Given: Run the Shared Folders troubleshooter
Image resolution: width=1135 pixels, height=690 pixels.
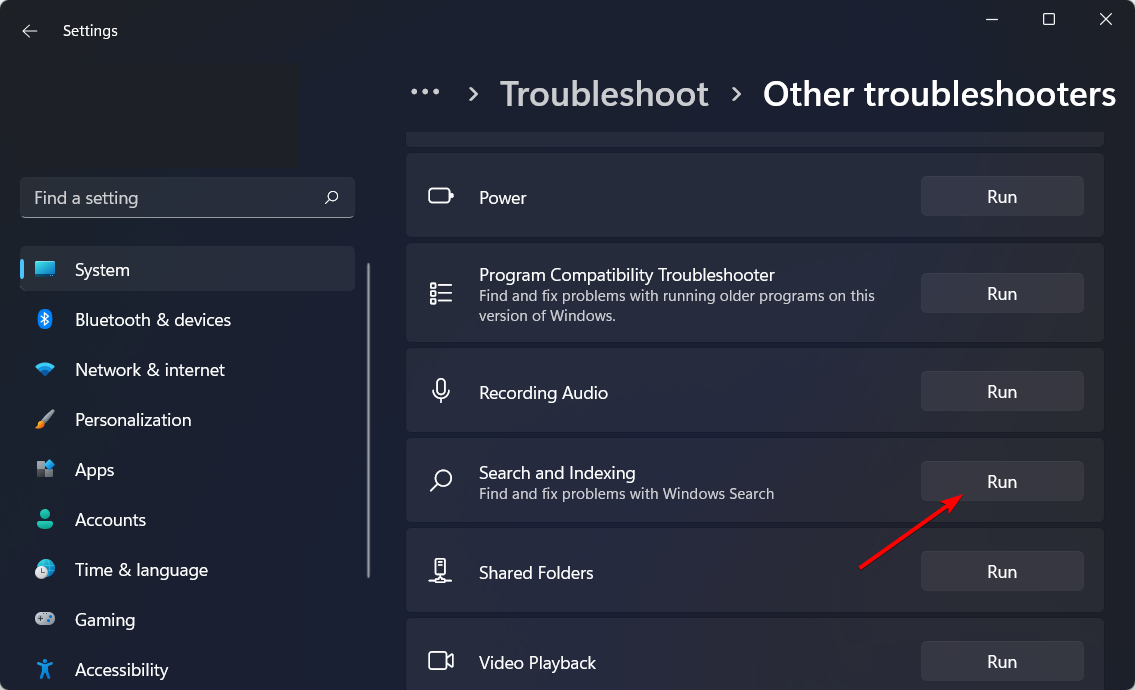Looking at the screenshot, I should pos(1002,571).
